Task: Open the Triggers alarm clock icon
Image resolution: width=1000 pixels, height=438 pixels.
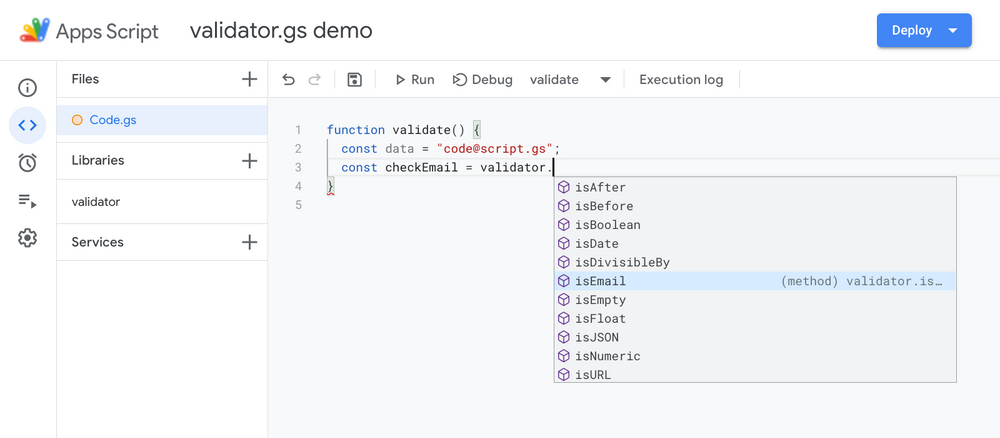Action: (x=28, y=163)
